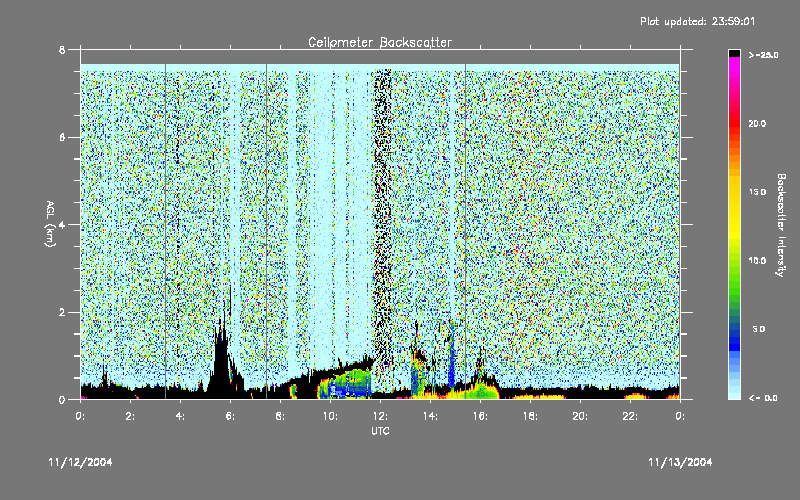The width and height of the screenshot is (800, 500).
Task: Click the "4" altitude tick label
Action: pyautogui.click(x=62, y=224)
